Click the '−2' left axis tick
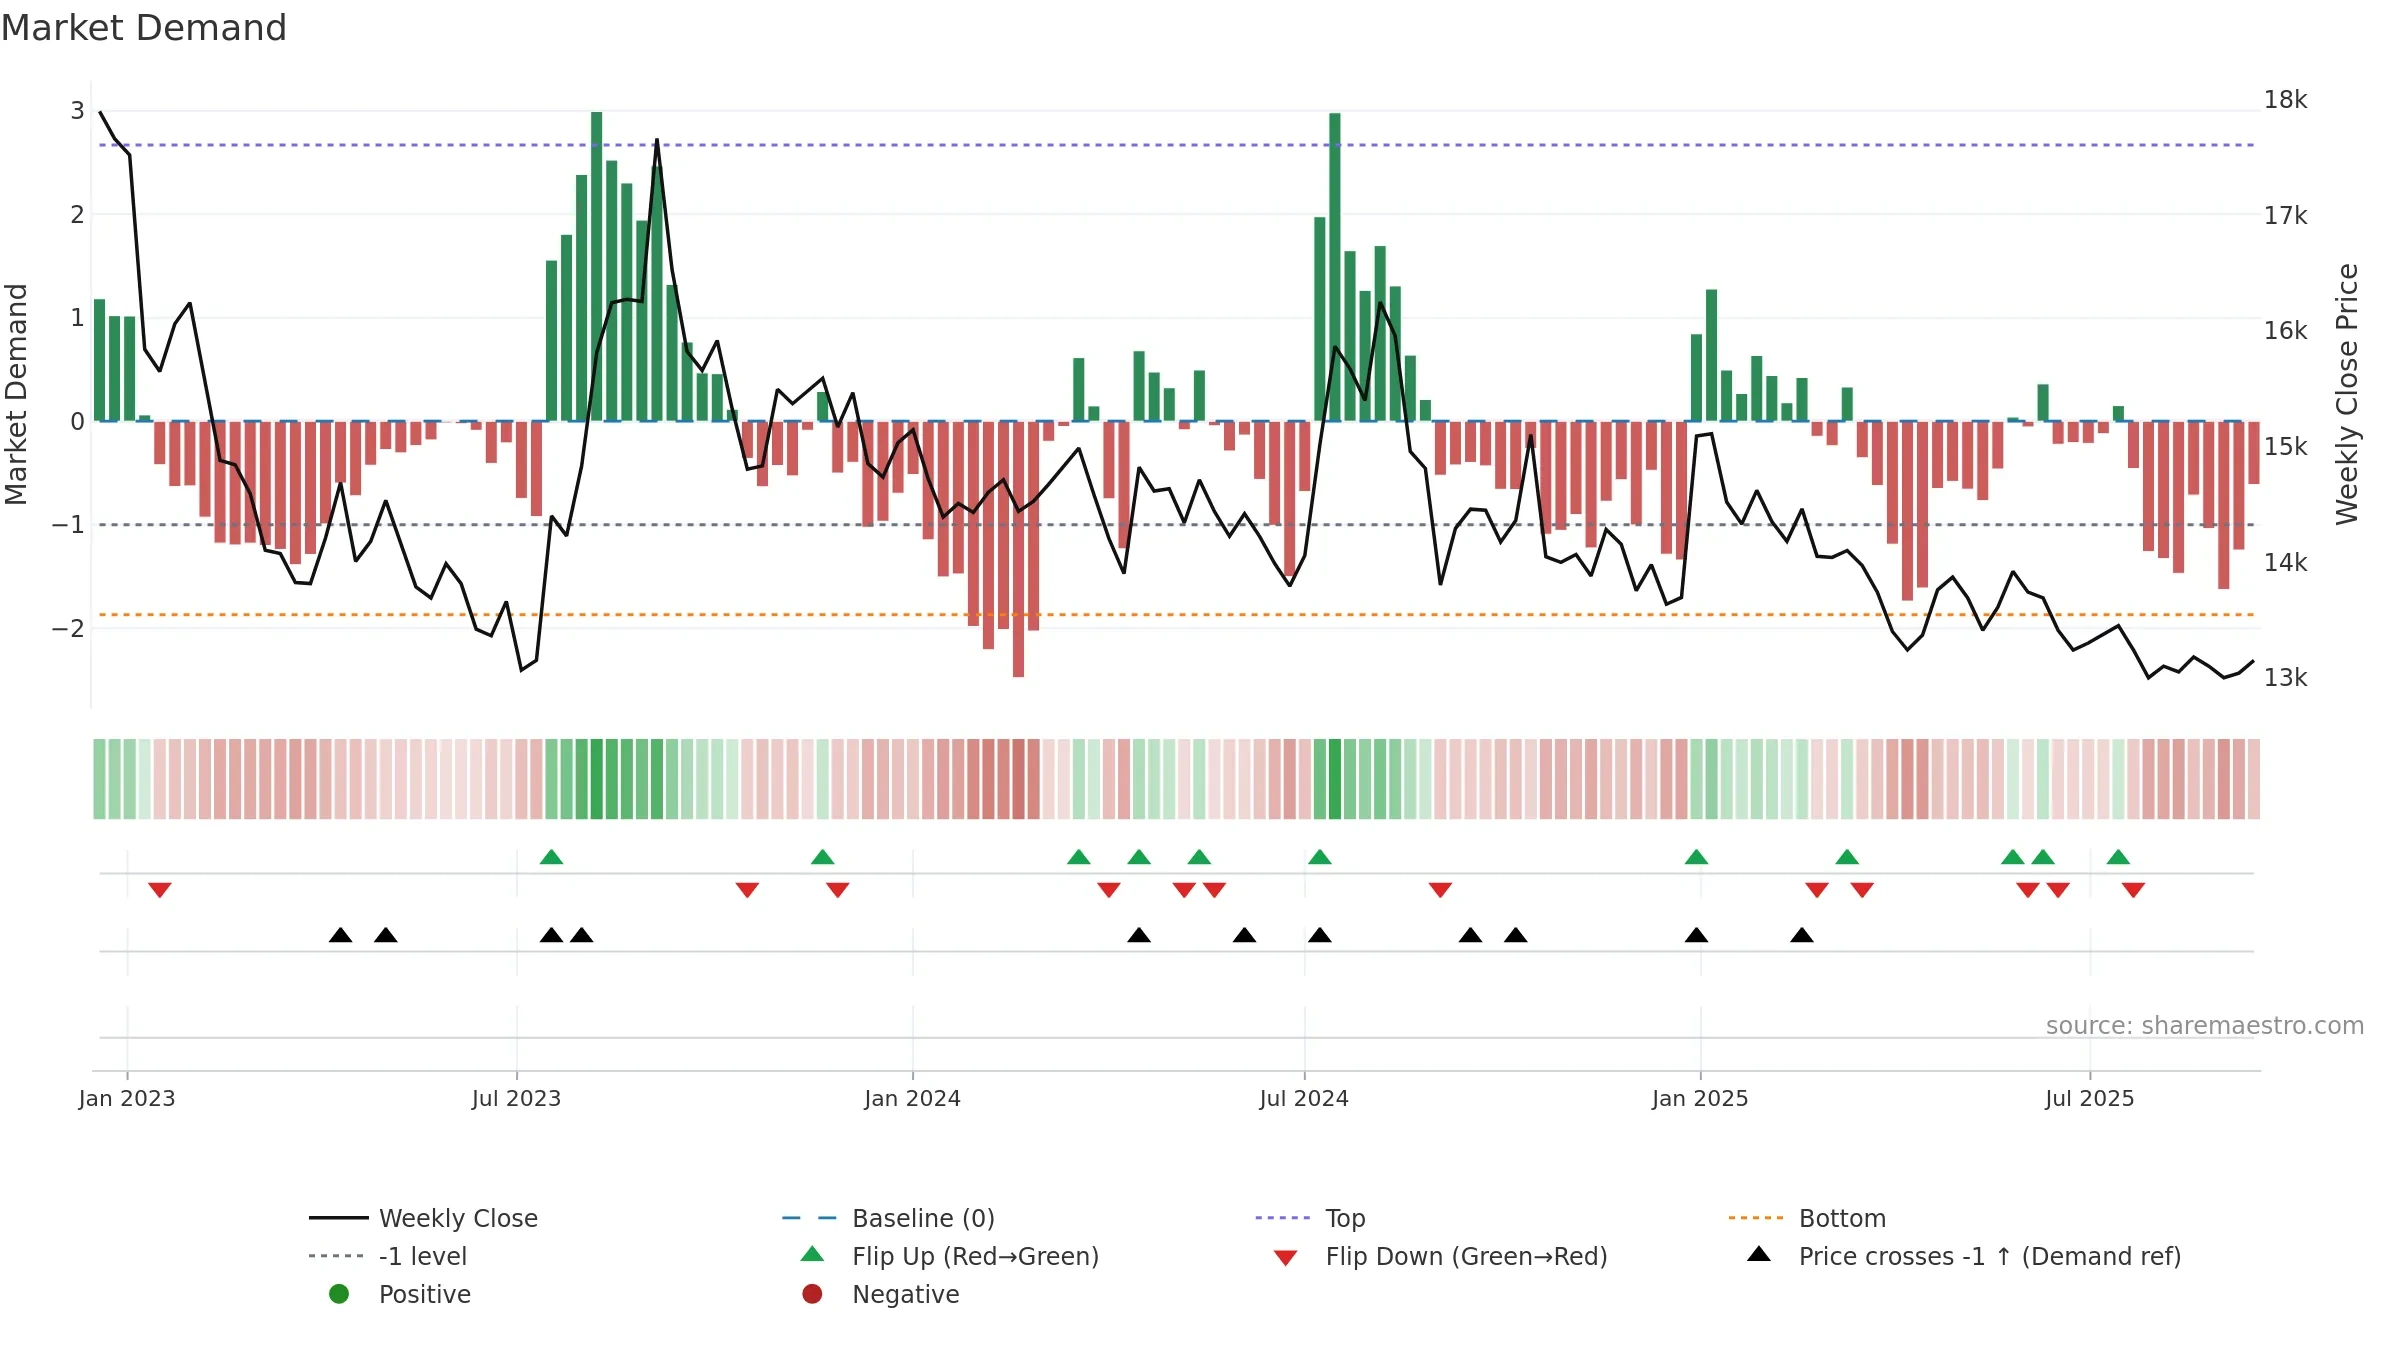 [68, 628]
